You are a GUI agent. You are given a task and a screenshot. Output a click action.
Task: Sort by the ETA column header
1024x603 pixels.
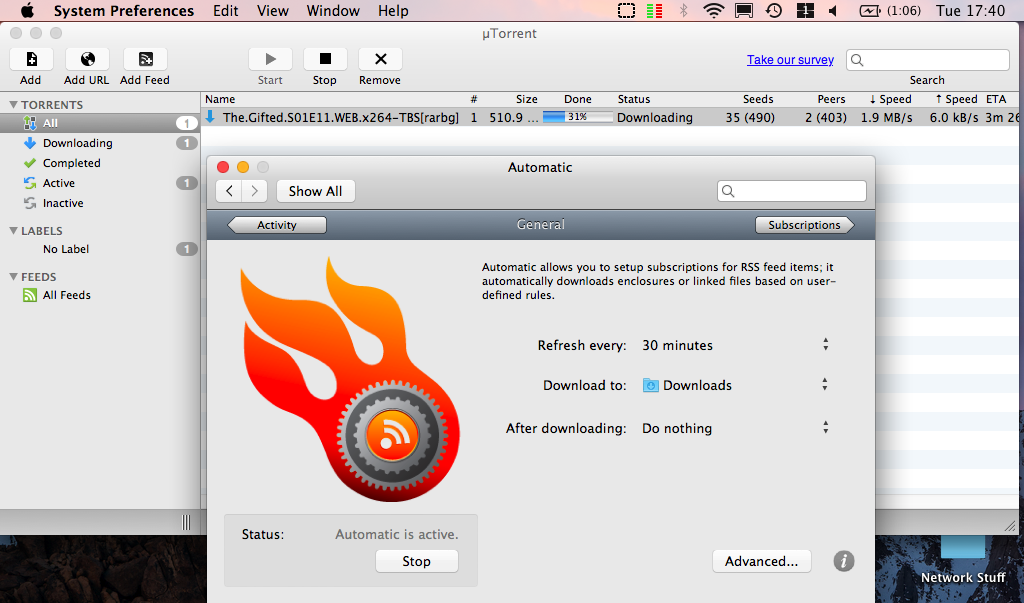click(x=996, y=99)
